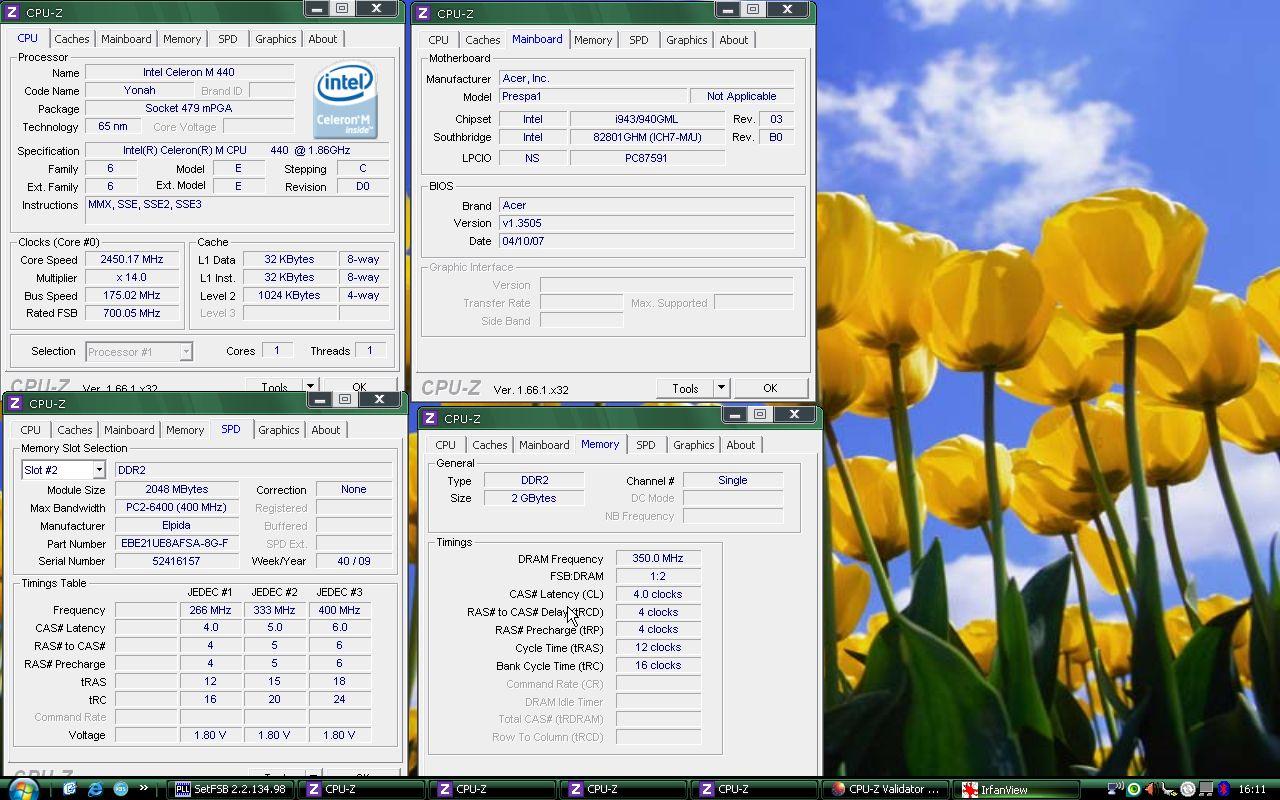Click the Core Speed value 2450.17 MHz
This screenshot has width=1280, height=800.
pos(131,260)
